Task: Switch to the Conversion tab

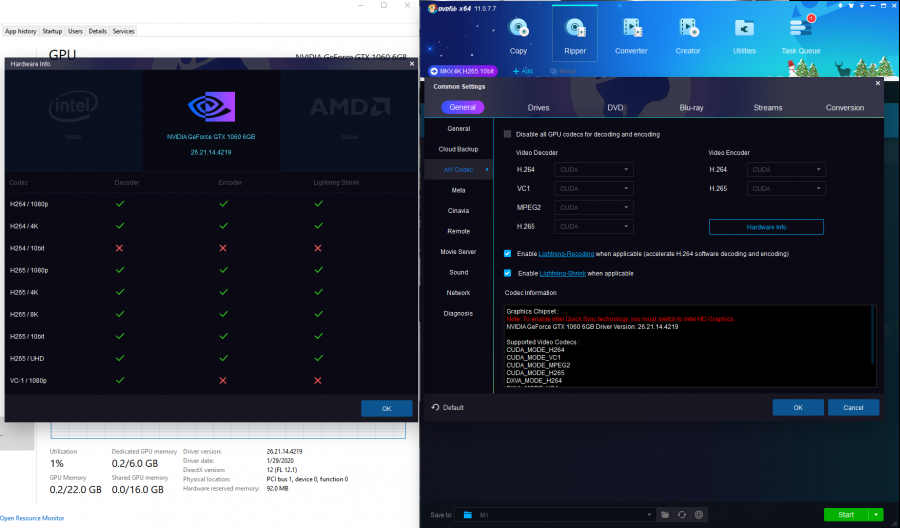Action: [844, 107]
